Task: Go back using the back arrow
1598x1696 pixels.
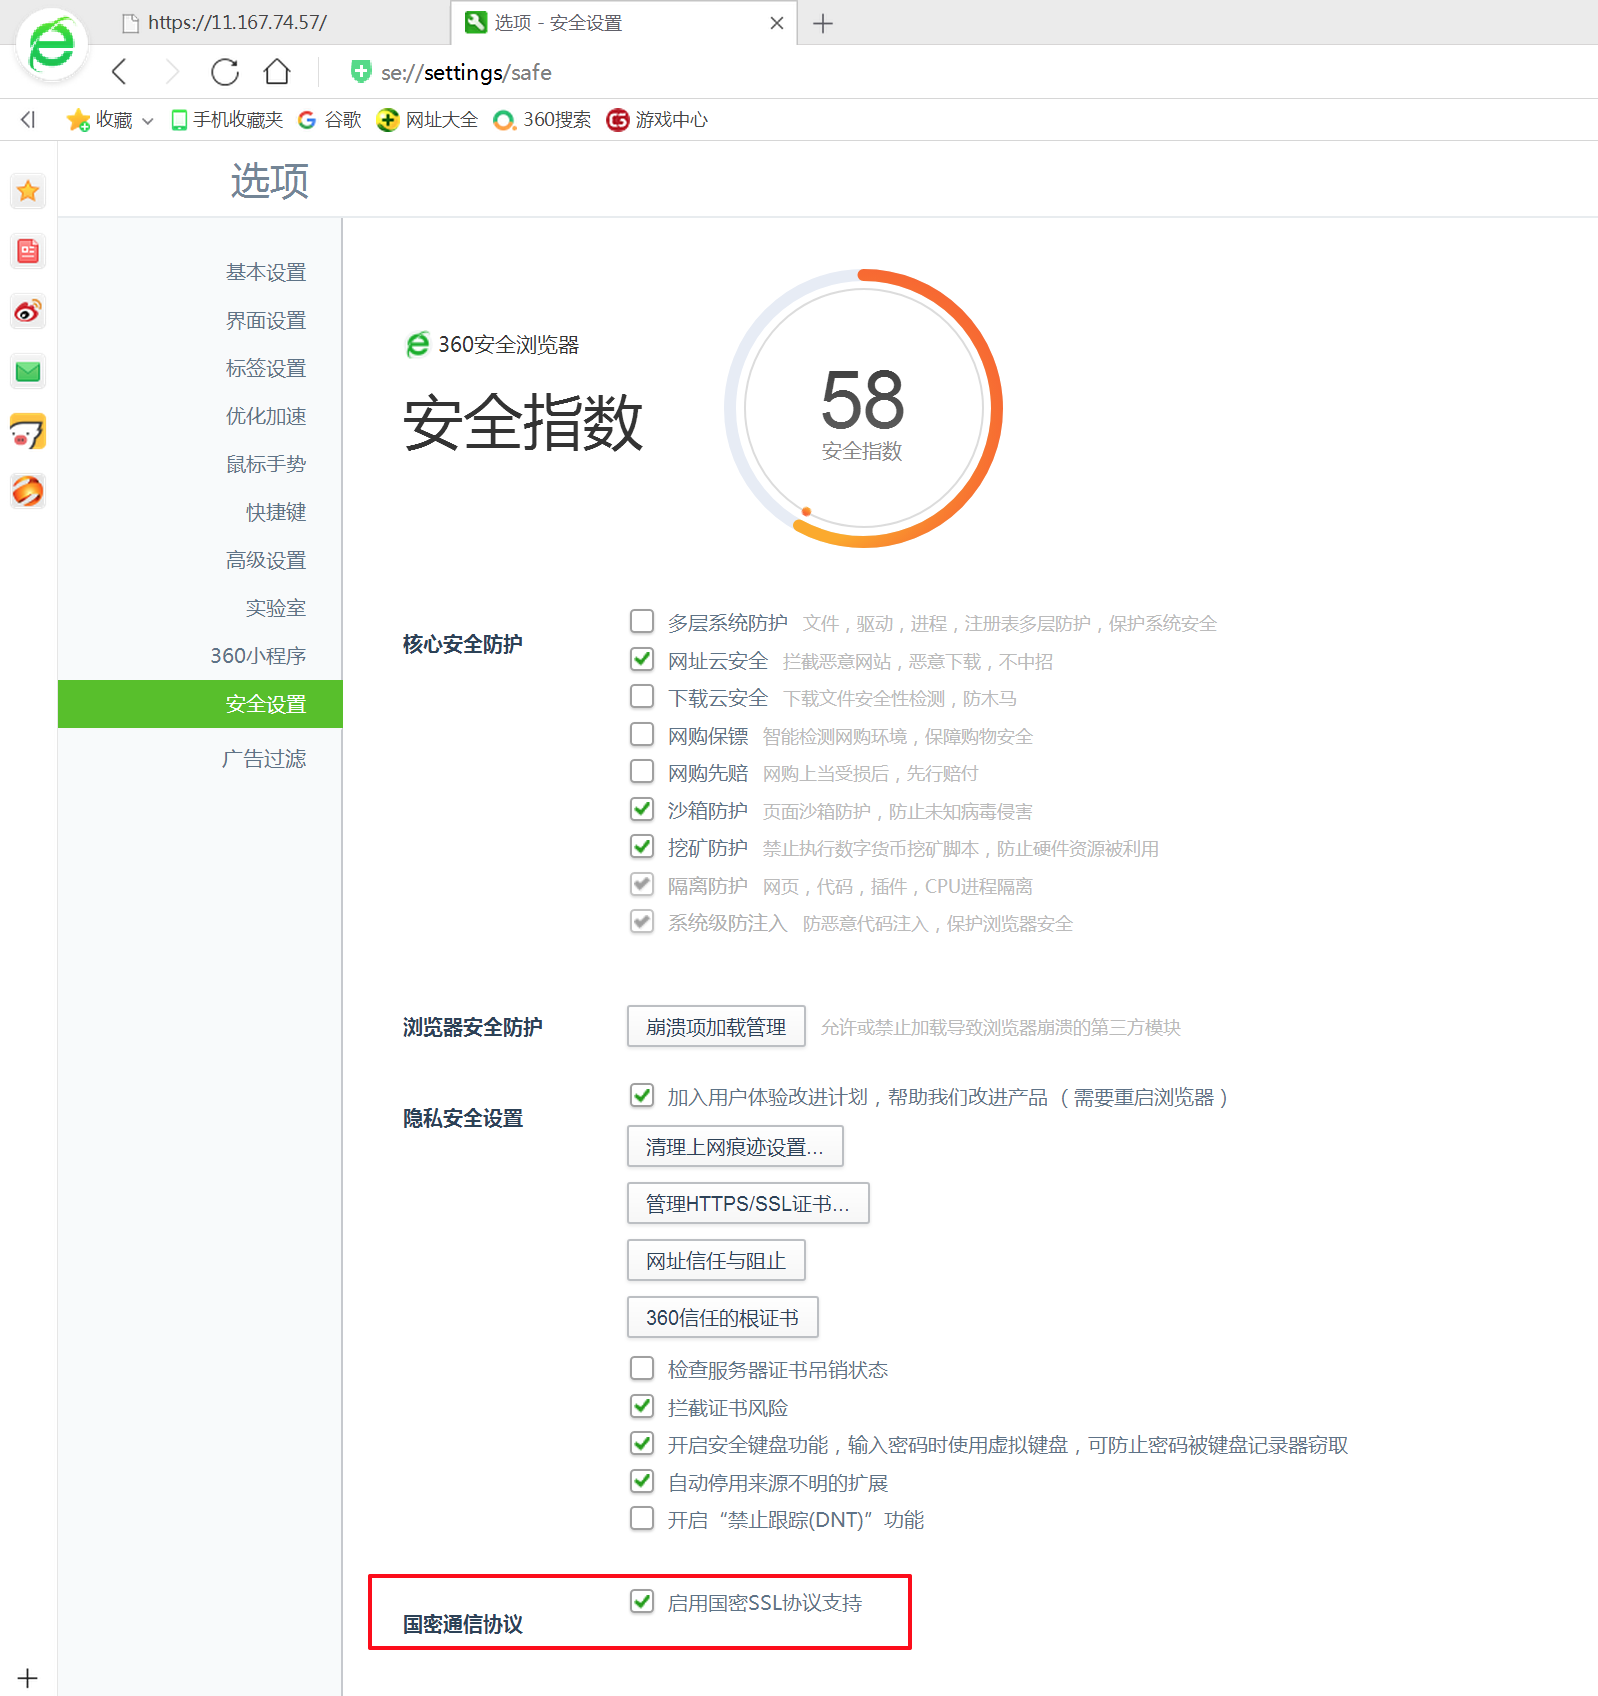Action: coord(120,72)
